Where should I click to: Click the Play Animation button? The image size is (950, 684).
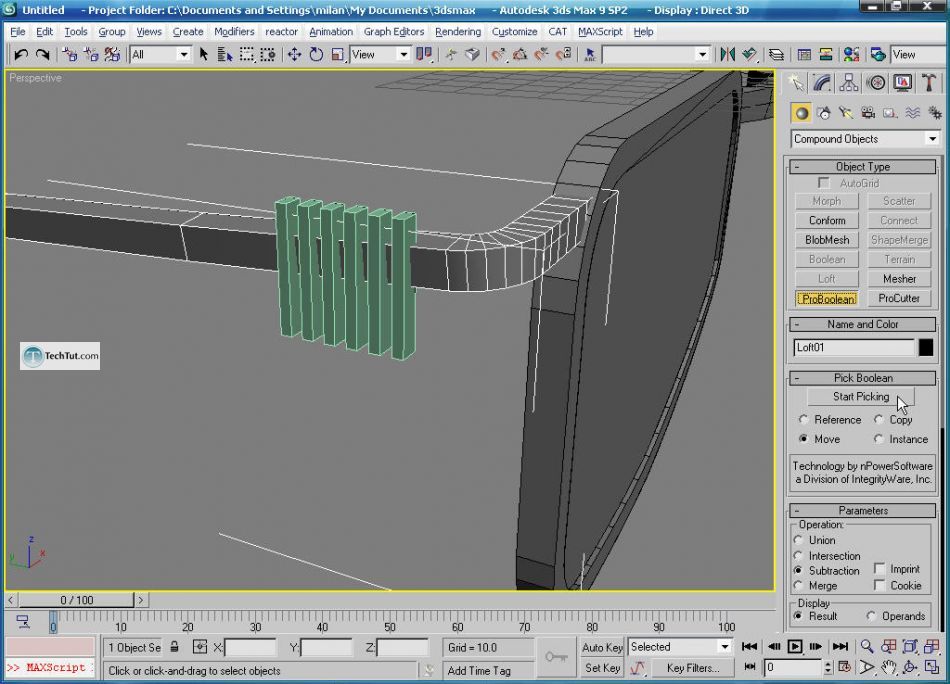795,646
